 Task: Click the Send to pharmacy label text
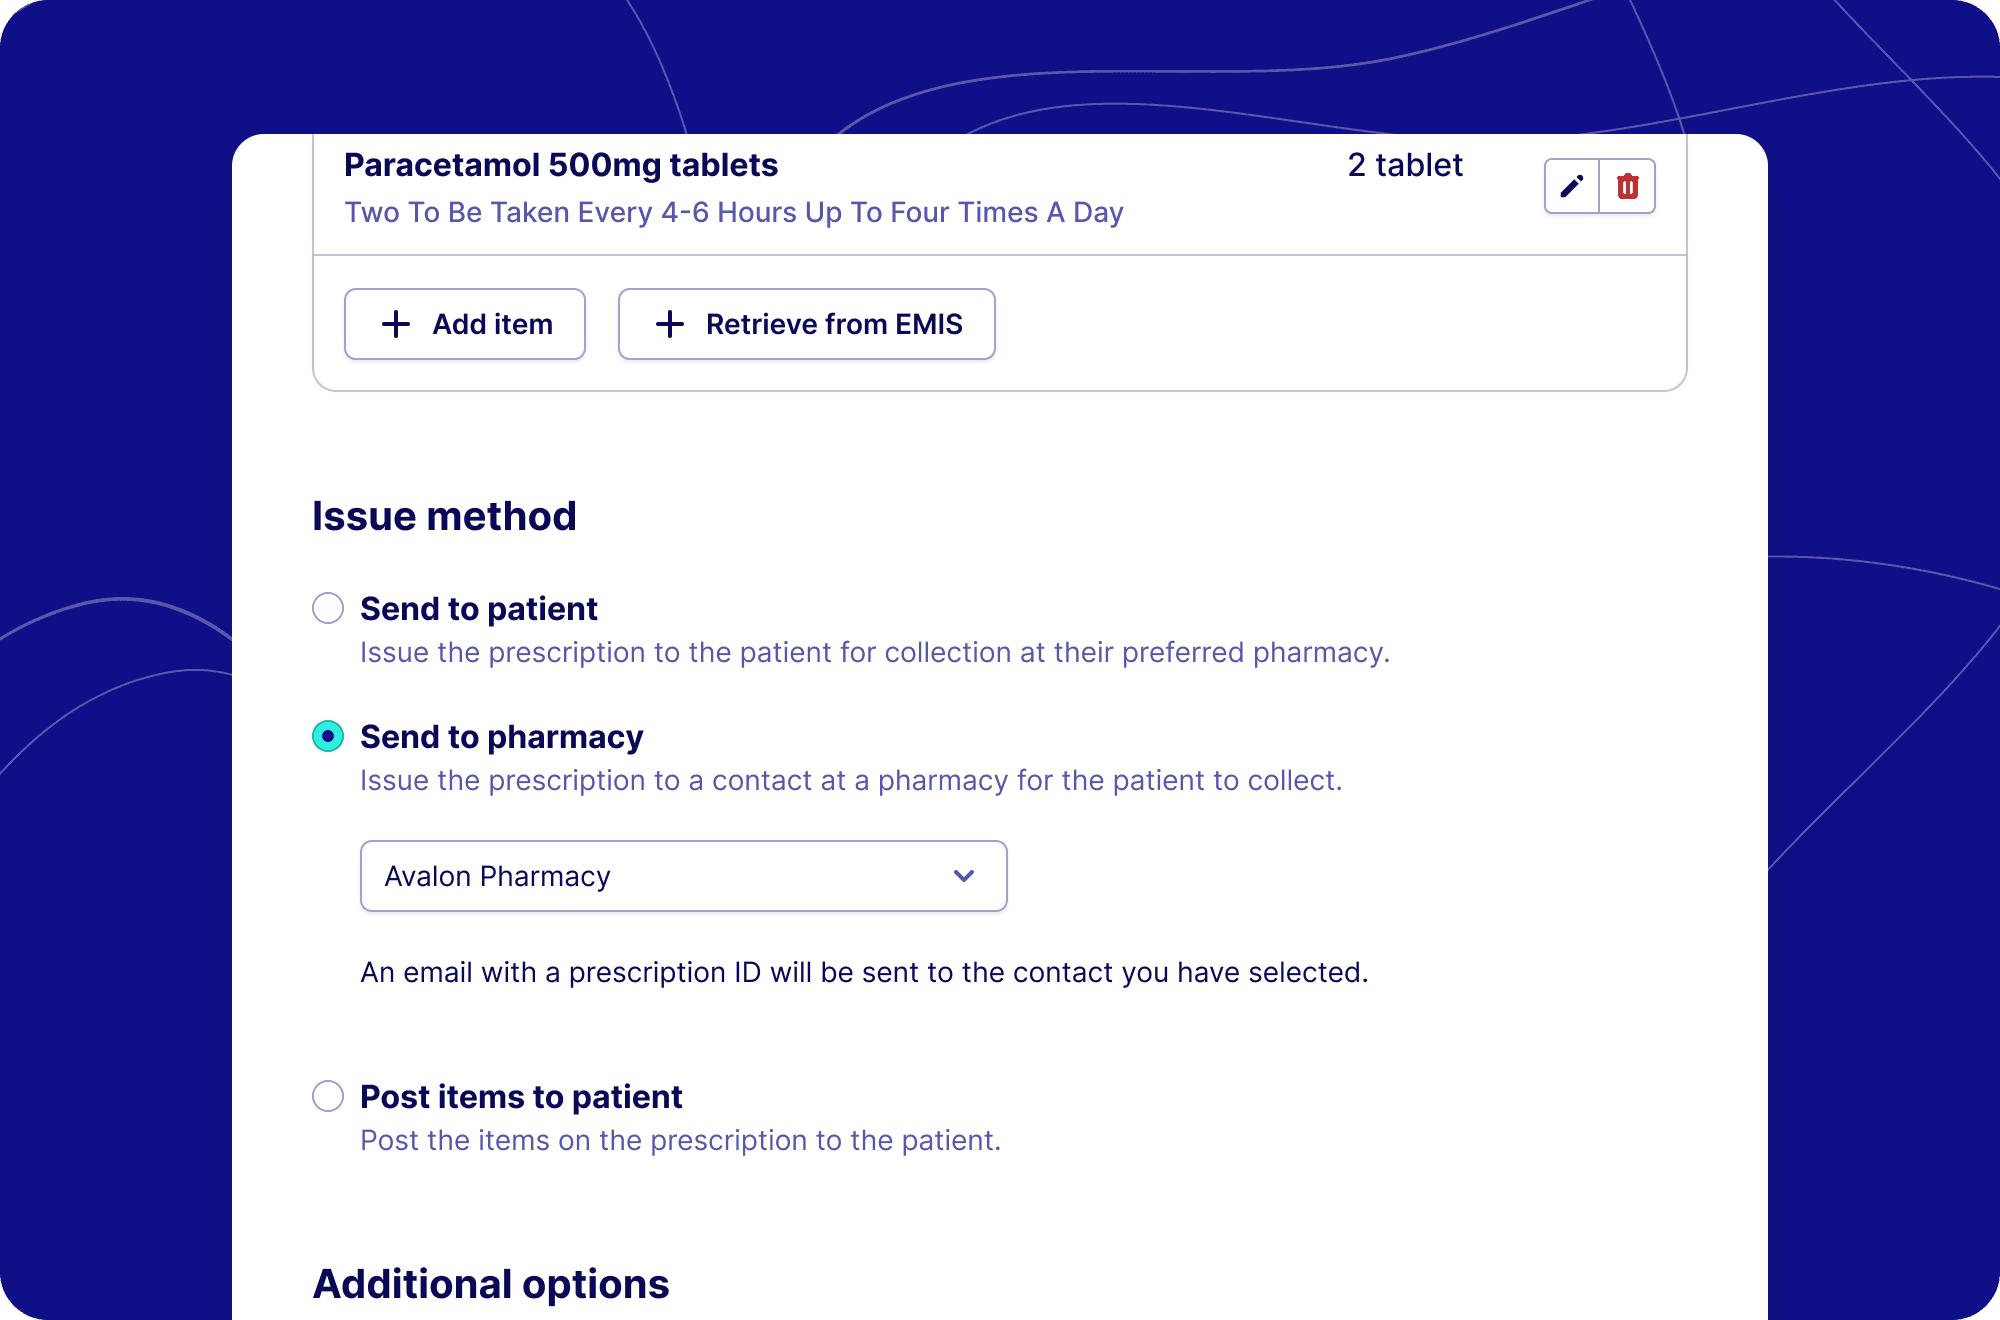pos(502,736)
